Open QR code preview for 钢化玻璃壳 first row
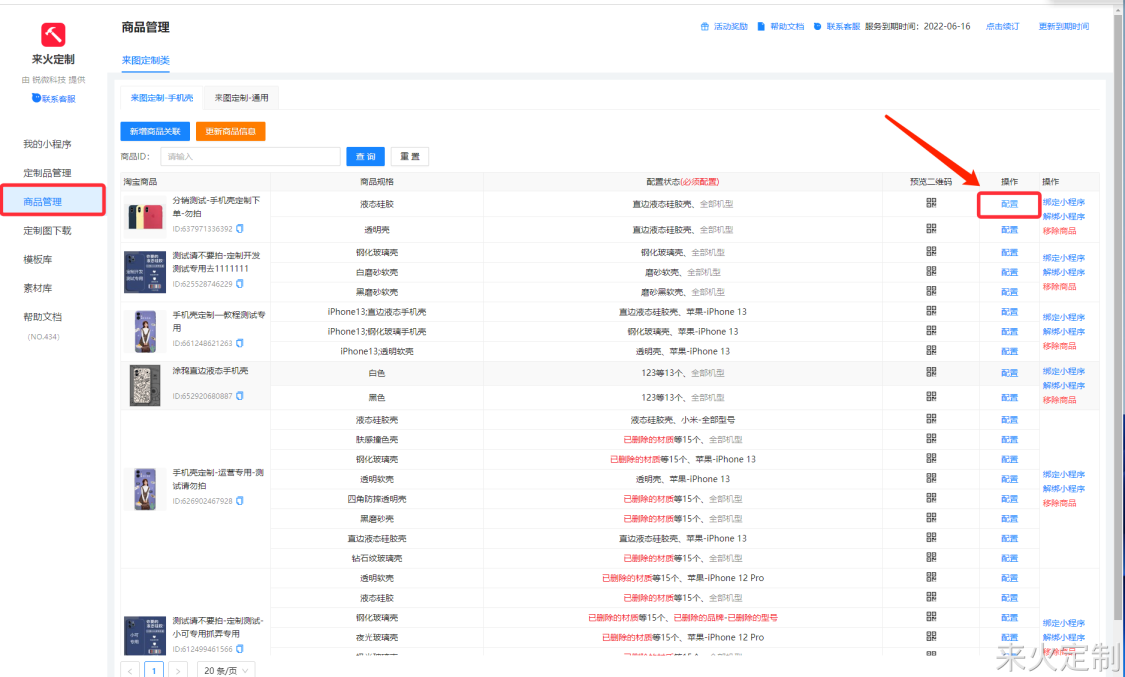Screen dimensions: 1125x677 [931, 252]
